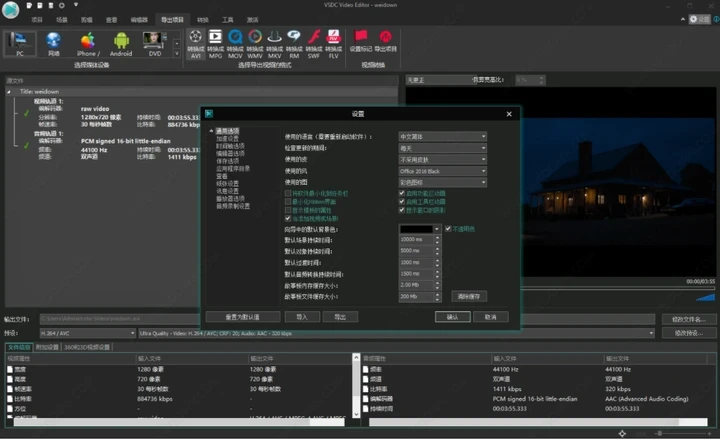Viewport: 720px width, 440px height.
Task: Open the Projects ribbon tab
Action: [x=37, y=20]
